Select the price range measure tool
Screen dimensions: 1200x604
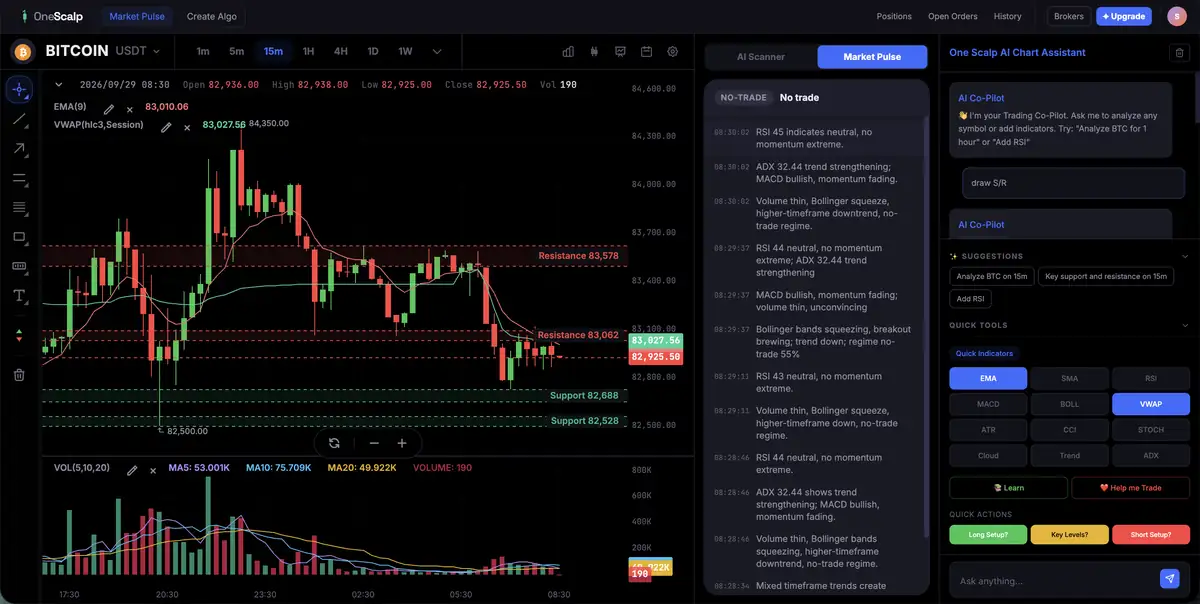19,267
